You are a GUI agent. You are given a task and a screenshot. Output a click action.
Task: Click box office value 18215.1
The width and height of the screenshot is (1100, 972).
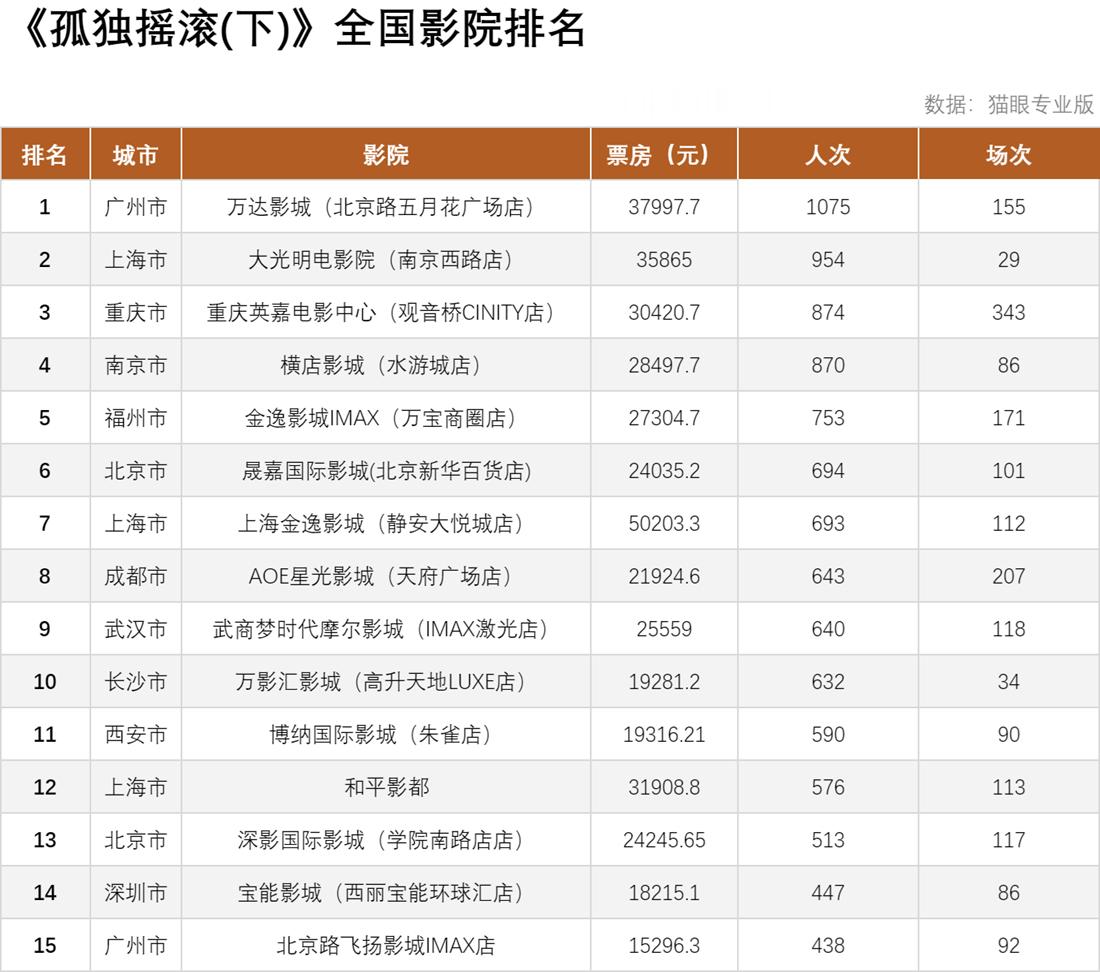(664, 893)
